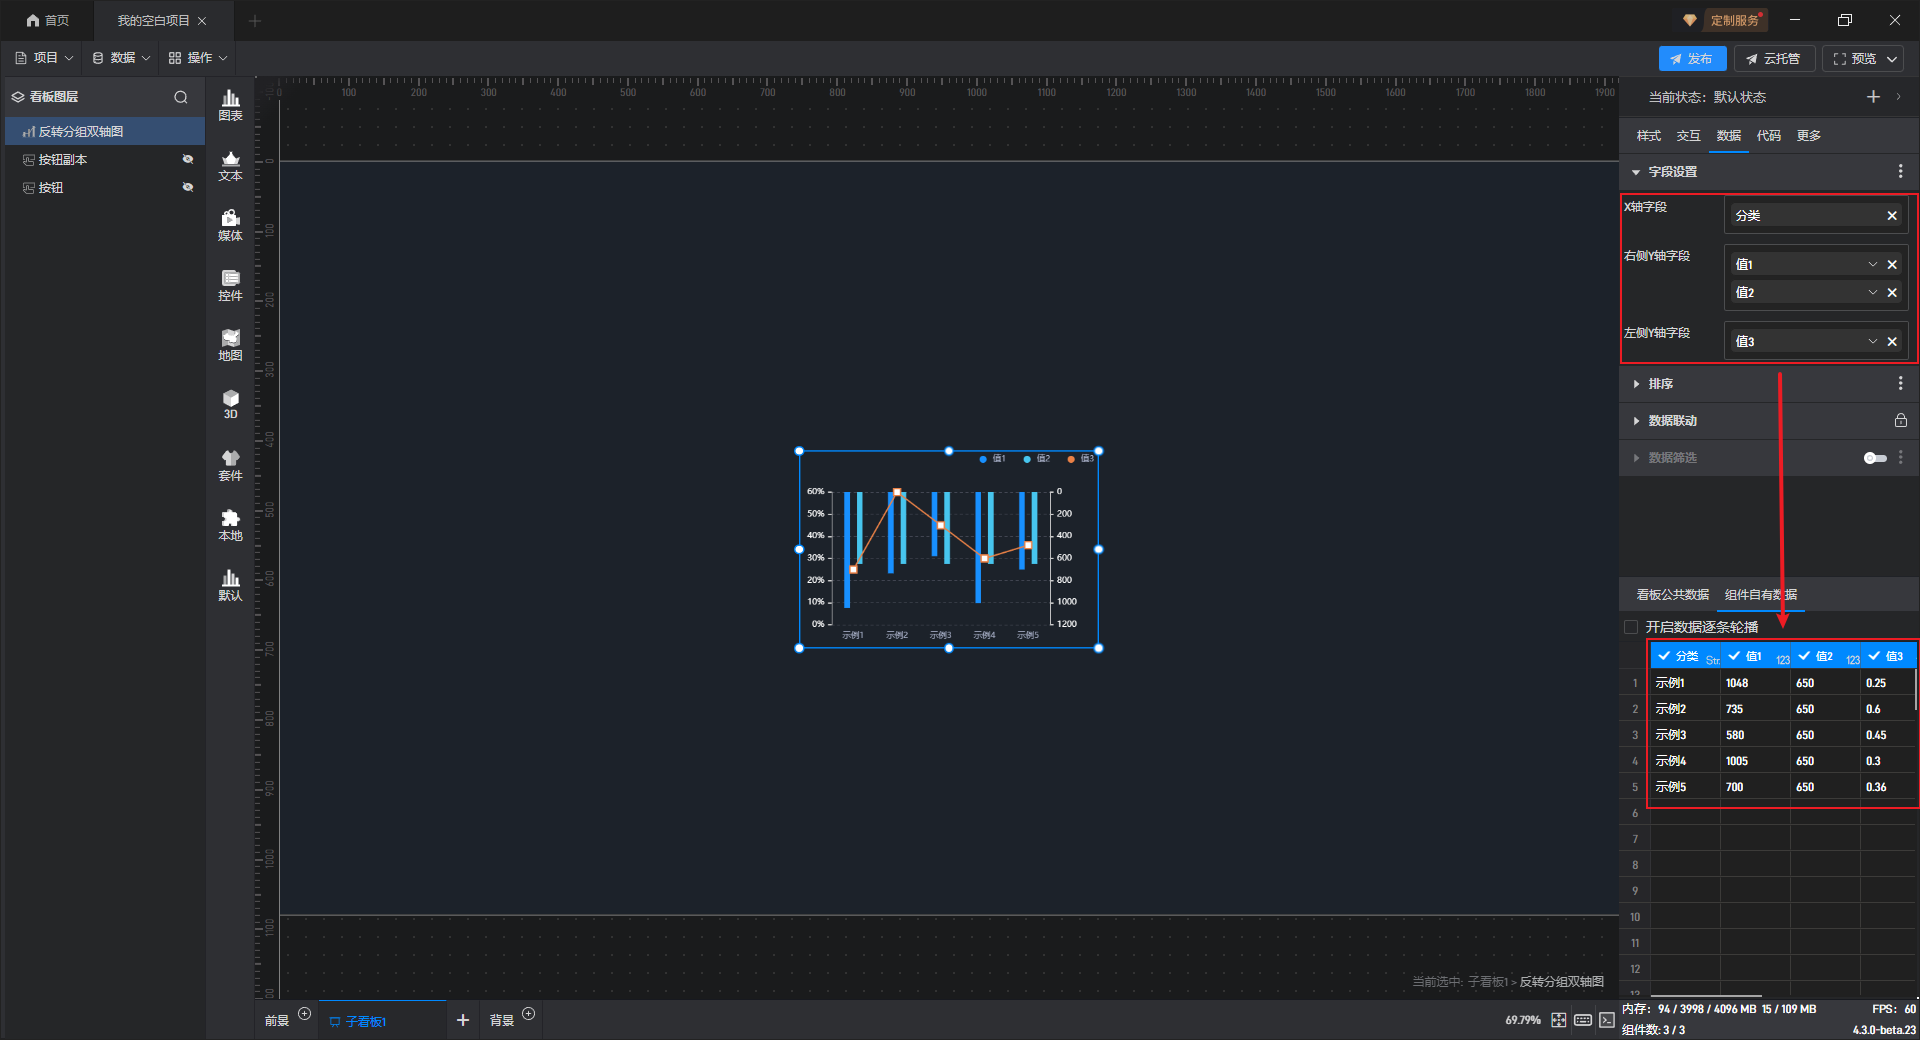Click the 1048 data cell
1920x1040 pixels.
[x=1754, y=683]
